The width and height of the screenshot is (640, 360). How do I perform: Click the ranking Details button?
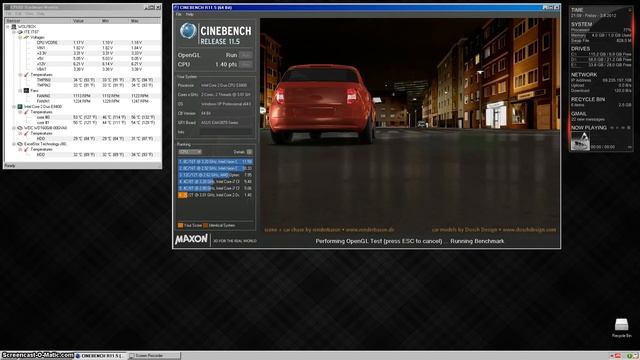tap(249, 152)
